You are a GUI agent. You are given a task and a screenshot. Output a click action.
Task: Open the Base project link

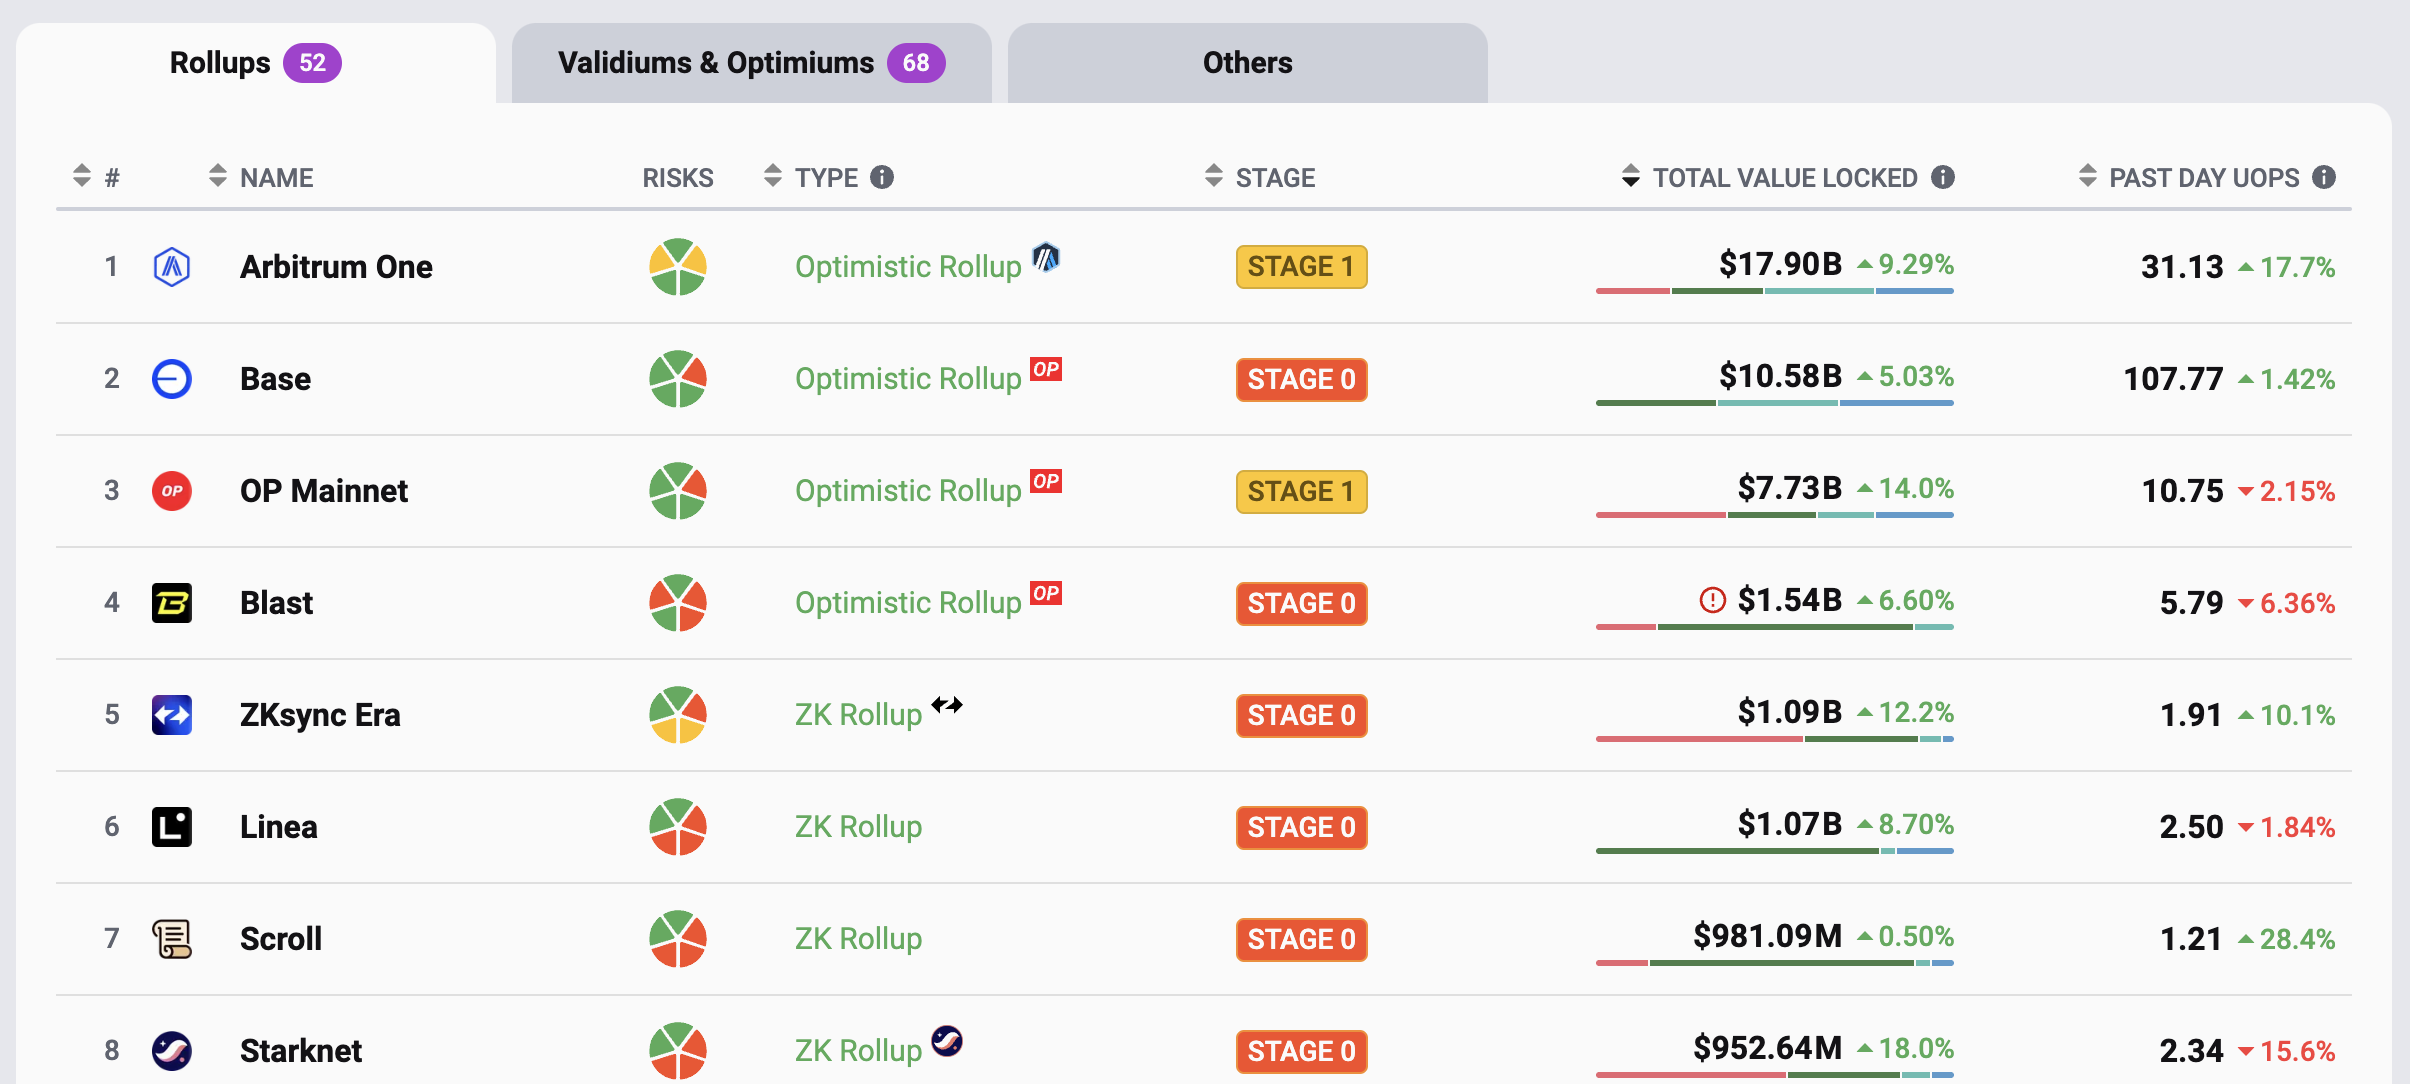point(276,379)
